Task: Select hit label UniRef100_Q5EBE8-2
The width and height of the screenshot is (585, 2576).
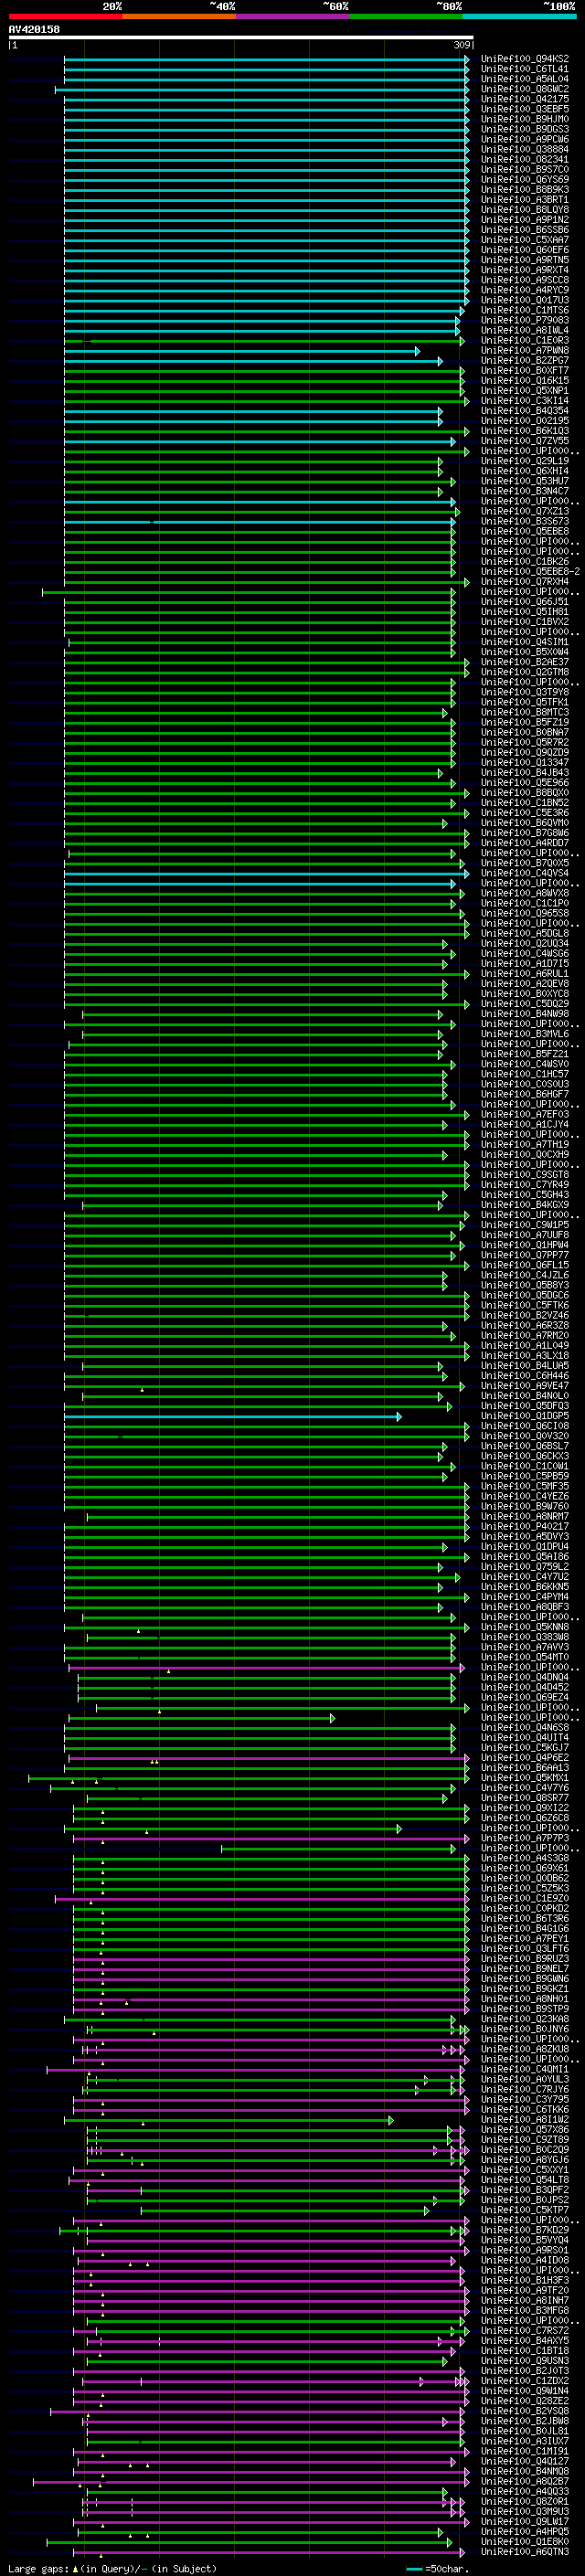Action: click(531, 571)
